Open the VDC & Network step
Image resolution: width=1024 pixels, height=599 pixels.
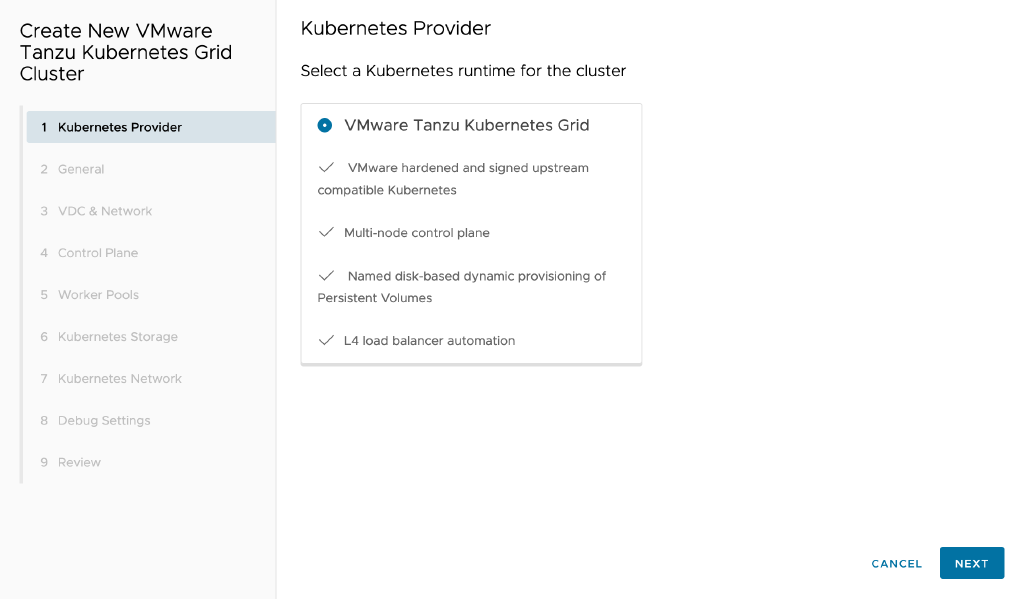pos(104,211)
